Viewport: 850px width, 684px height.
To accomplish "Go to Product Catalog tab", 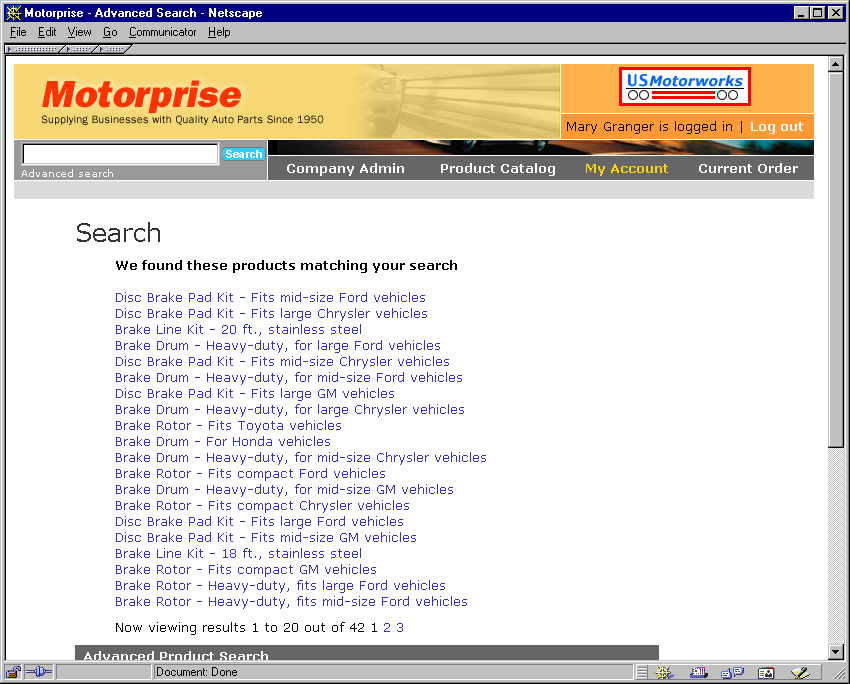I will 498,169.
